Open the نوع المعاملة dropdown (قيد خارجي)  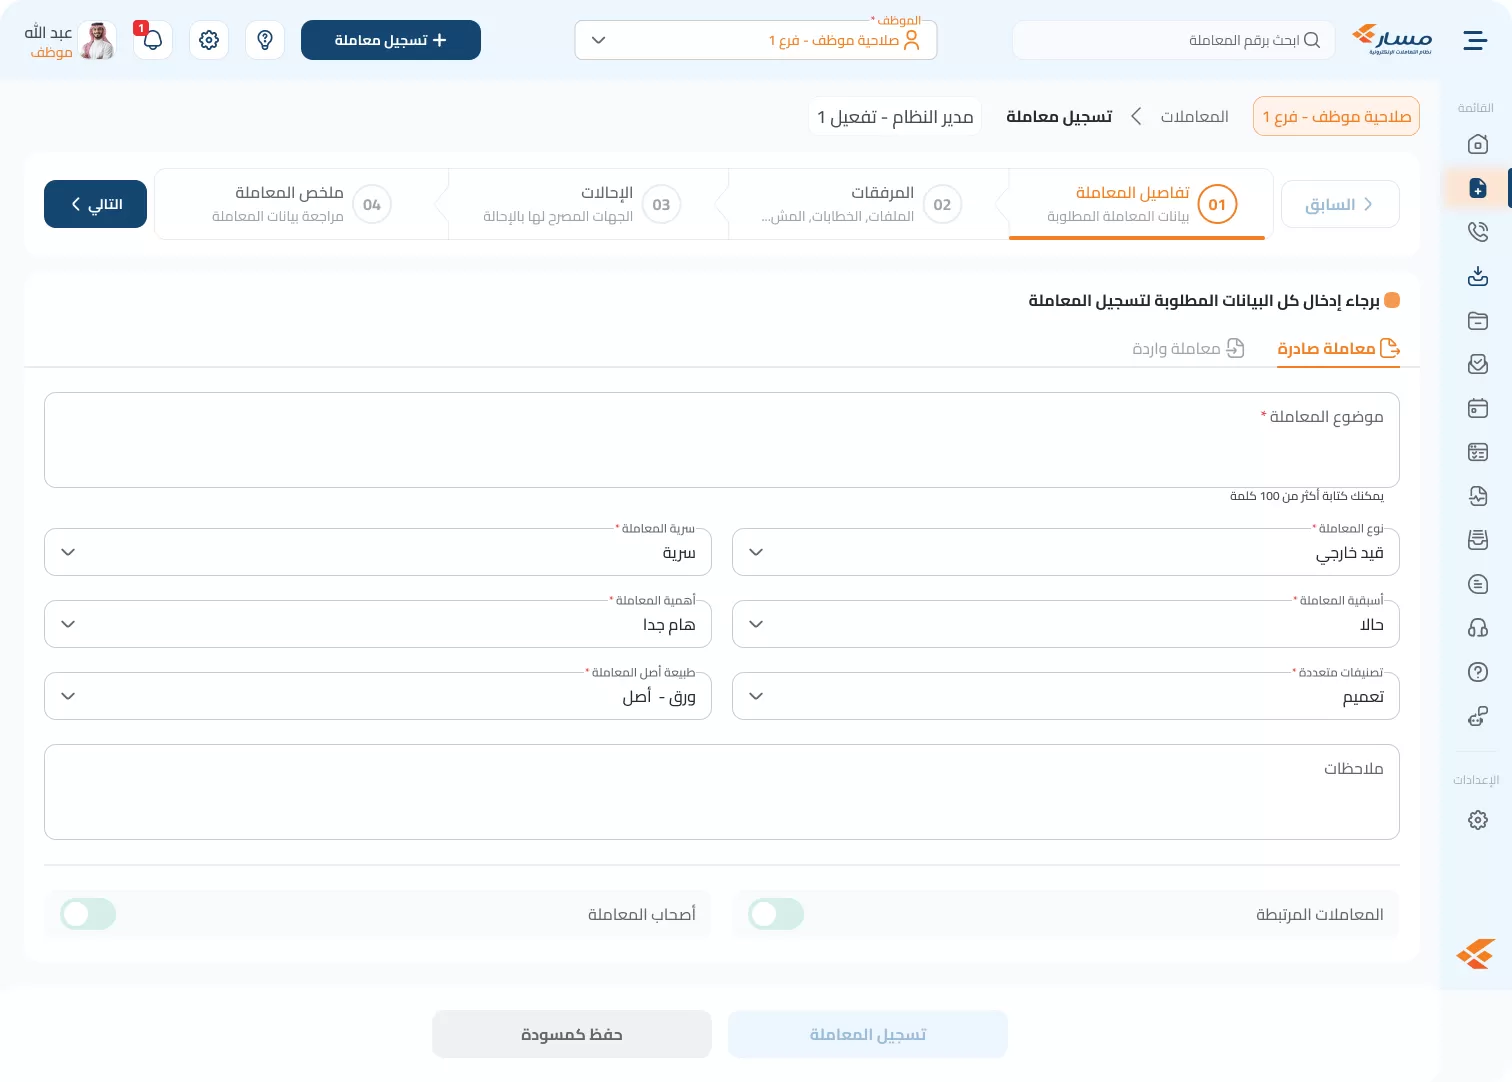[x=1066, y=552]
